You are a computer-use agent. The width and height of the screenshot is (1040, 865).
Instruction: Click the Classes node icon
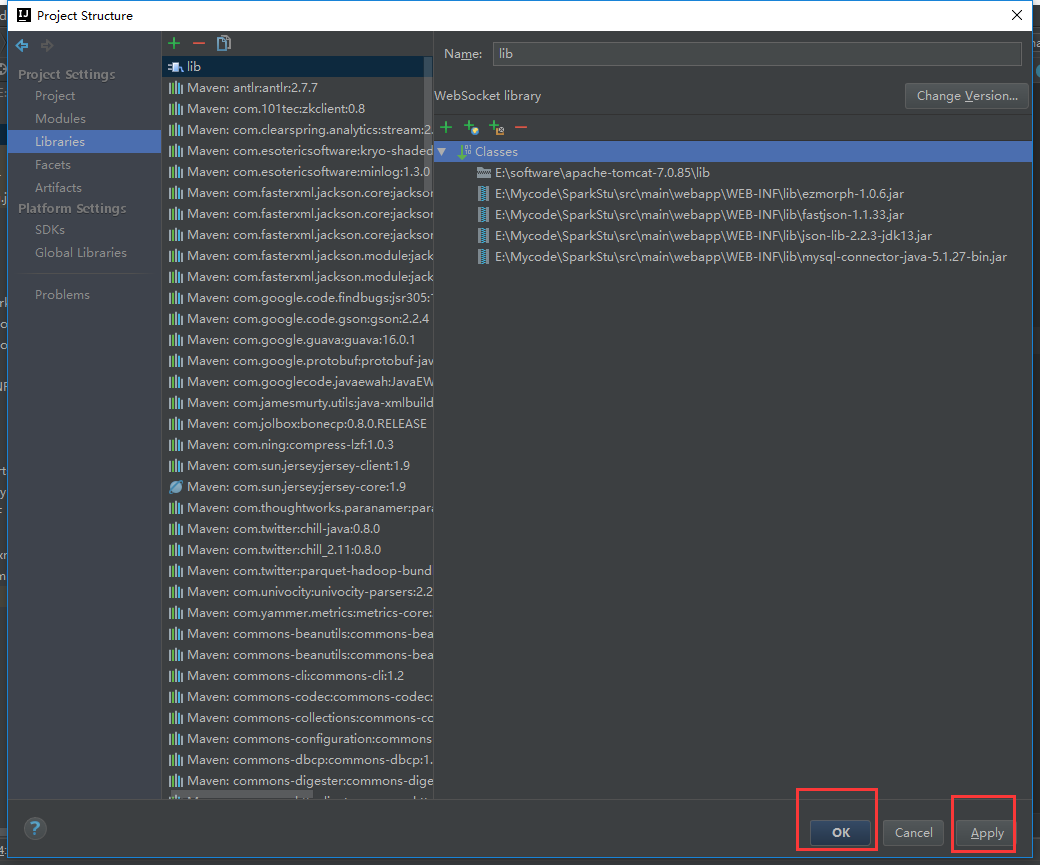(464, 151)
